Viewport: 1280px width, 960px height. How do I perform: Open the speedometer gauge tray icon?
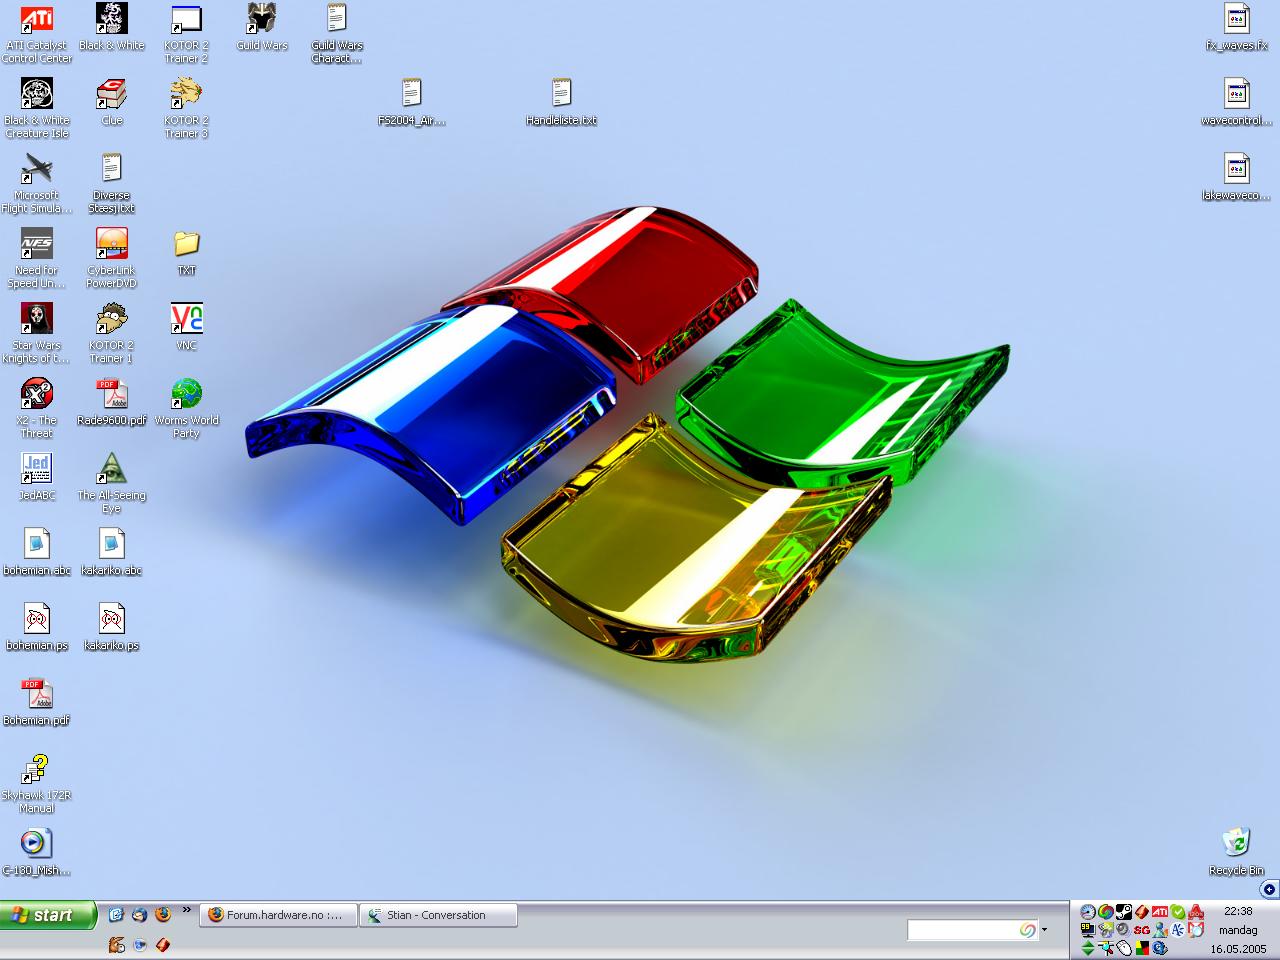1088,912
